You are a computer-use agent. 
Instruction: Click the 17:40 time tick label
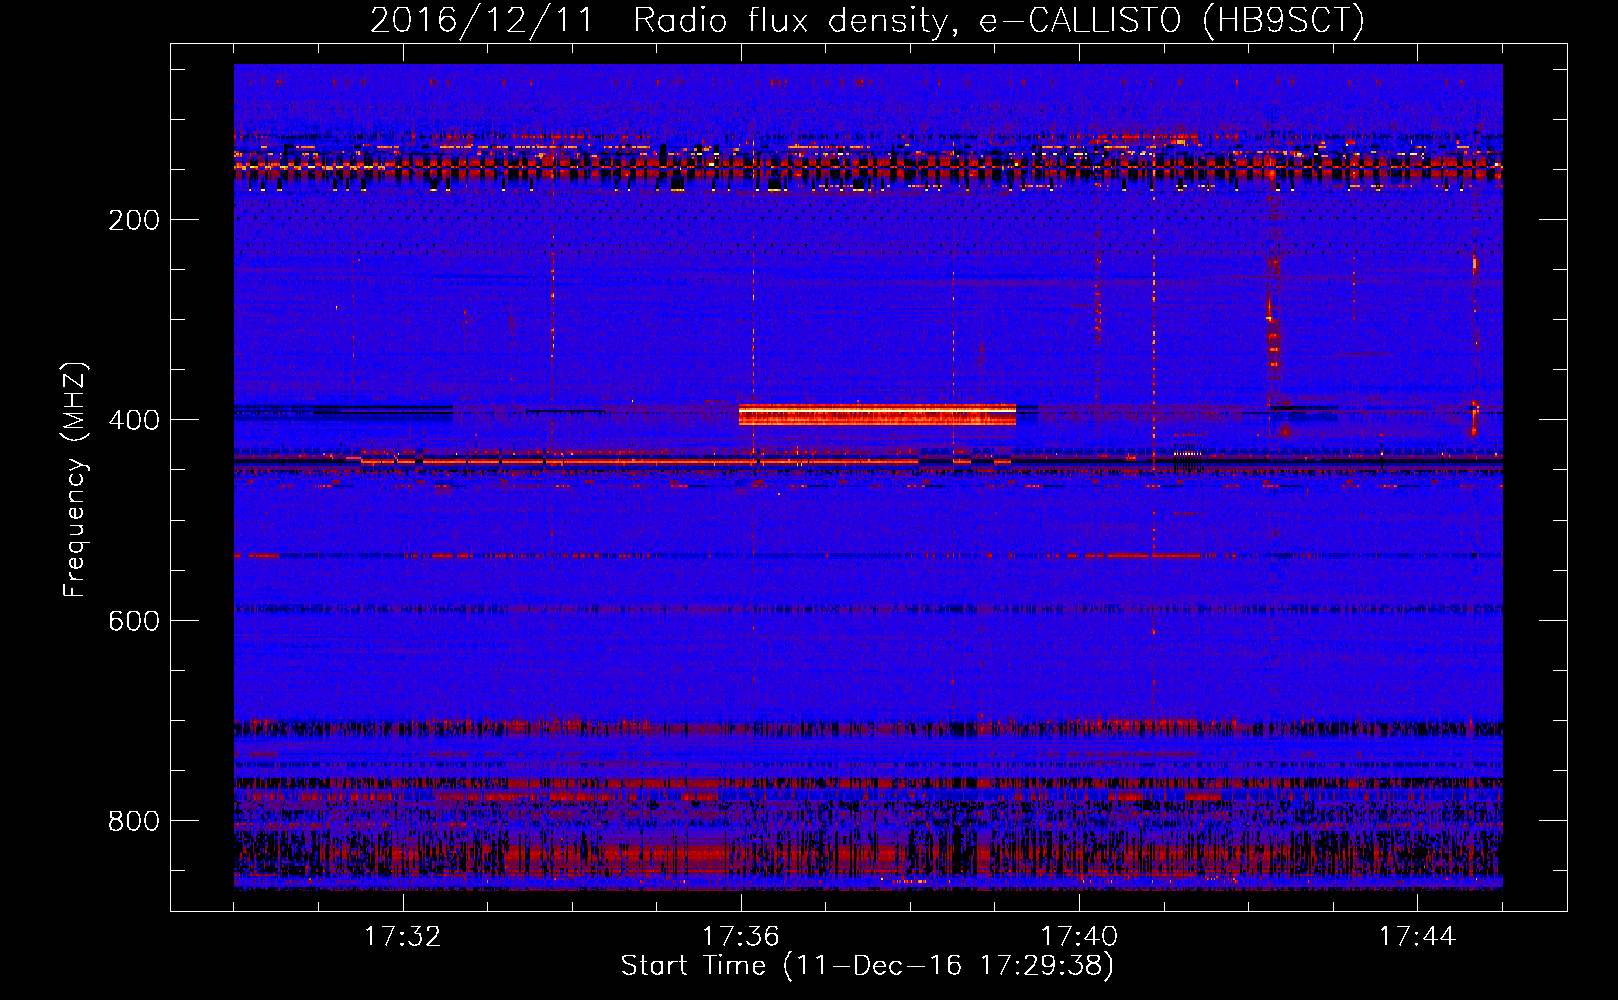coord(1079,937)
